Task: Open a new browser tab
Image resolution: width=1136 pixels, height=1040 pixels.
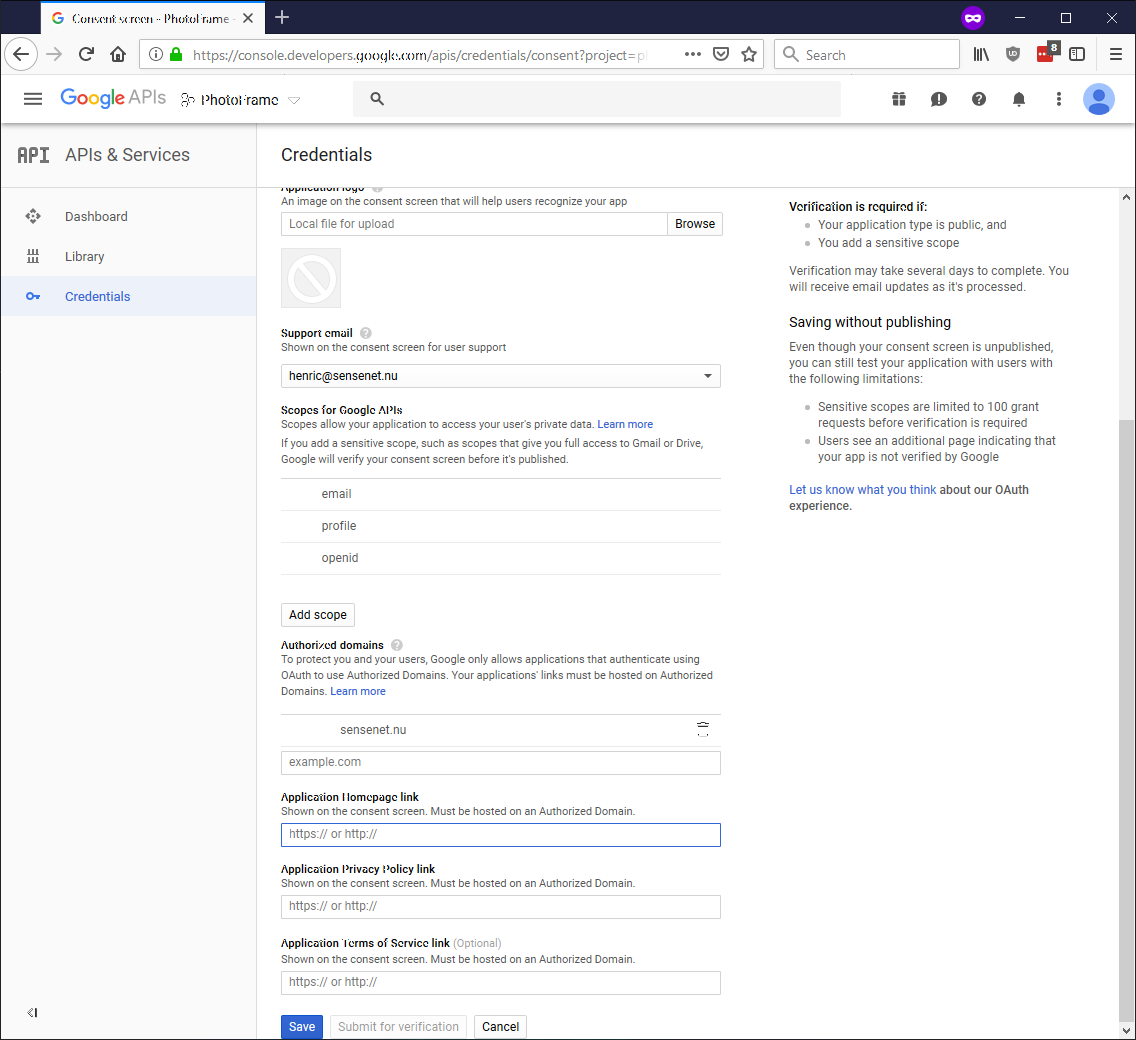Action: [x=282, y=17]
